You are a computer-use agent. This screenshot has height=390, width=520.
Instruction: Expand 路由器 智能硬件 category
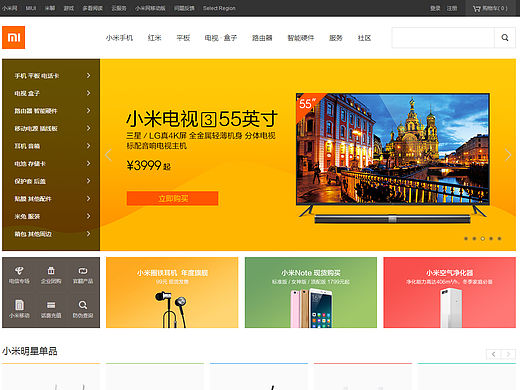pyautogui.click(x=51, y=111)
